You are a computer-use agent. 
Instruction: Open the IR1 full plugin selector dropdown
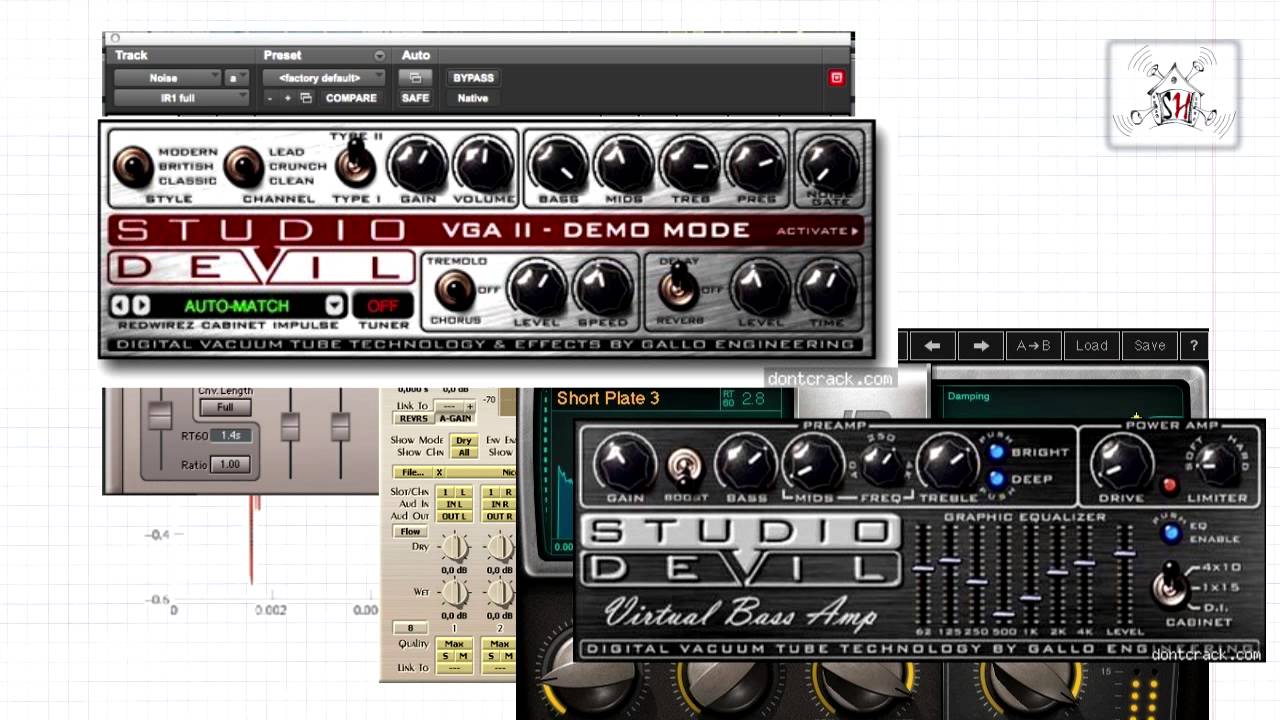point(181,98)
